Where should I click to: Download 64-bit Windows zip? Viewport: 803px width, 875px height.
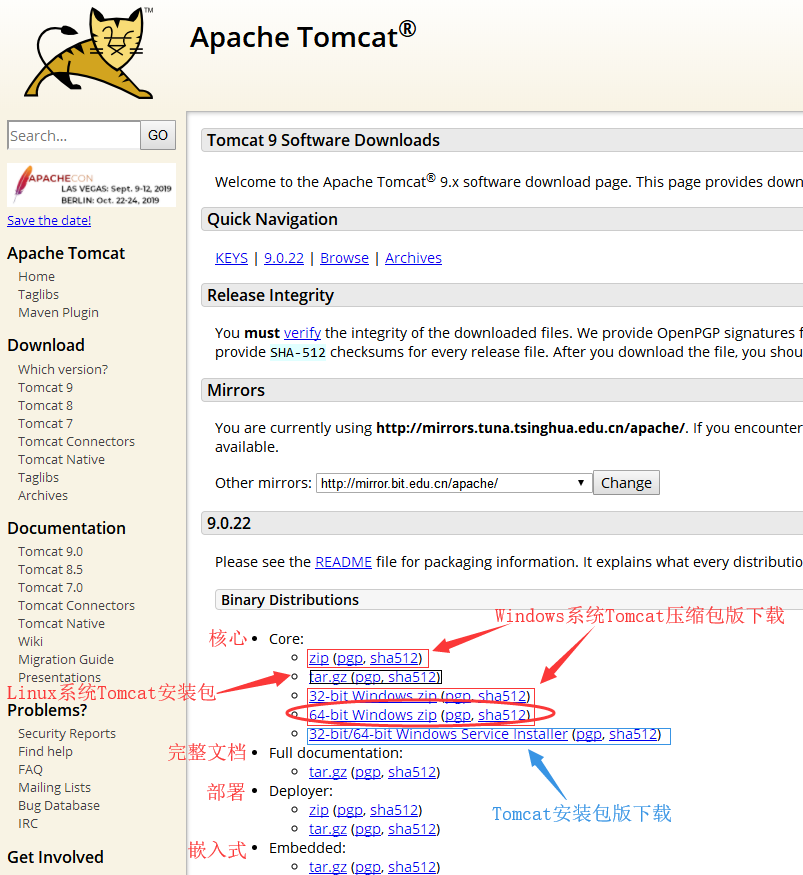[x=373, y=715]
